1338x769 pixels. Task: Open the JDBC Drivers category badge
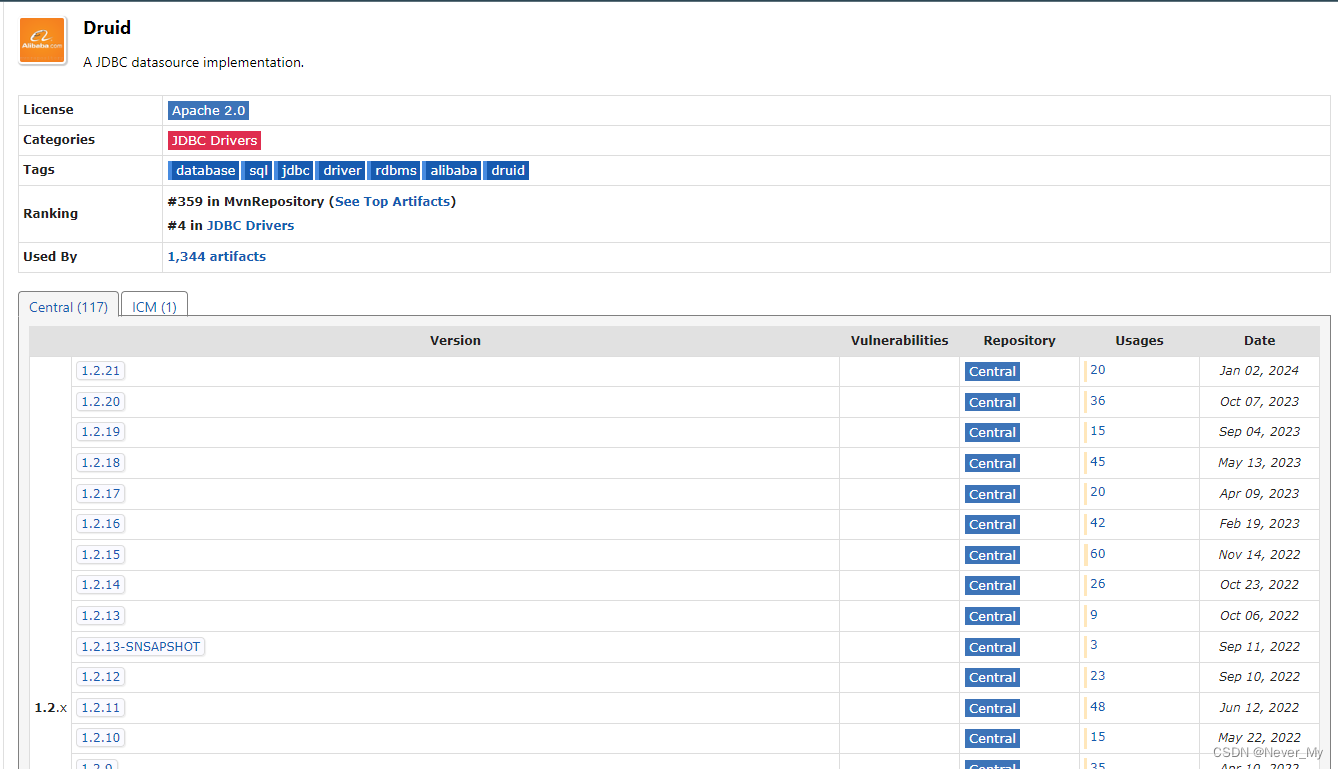pyautogui.click(x=214, y=140)
